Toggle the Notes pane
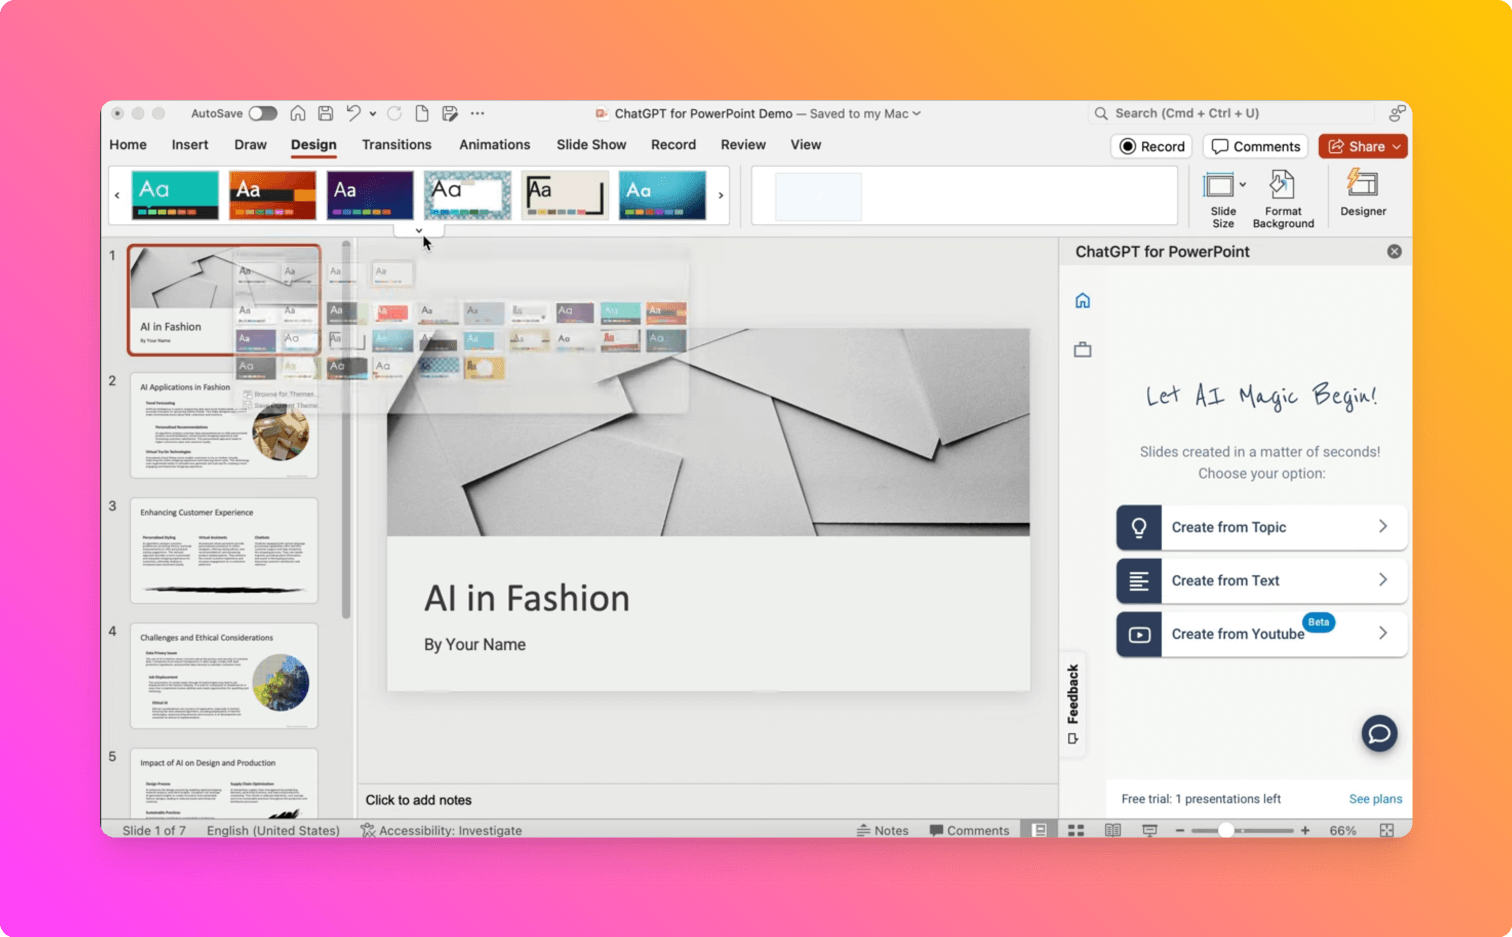 pyautogui.click(x=884, y=830)
